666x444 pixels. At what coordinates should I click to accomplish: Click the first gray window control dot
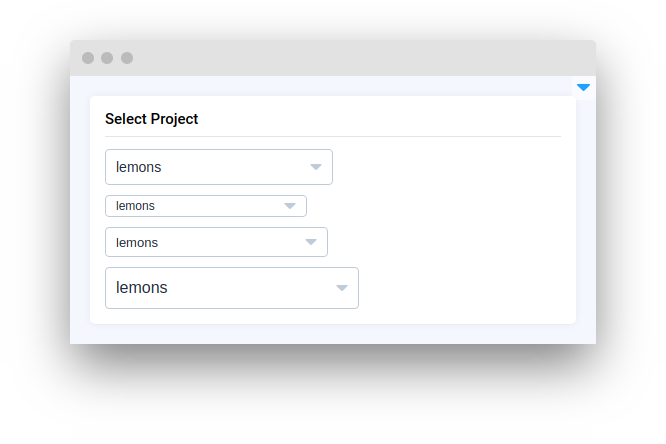[x=88, y=58]
